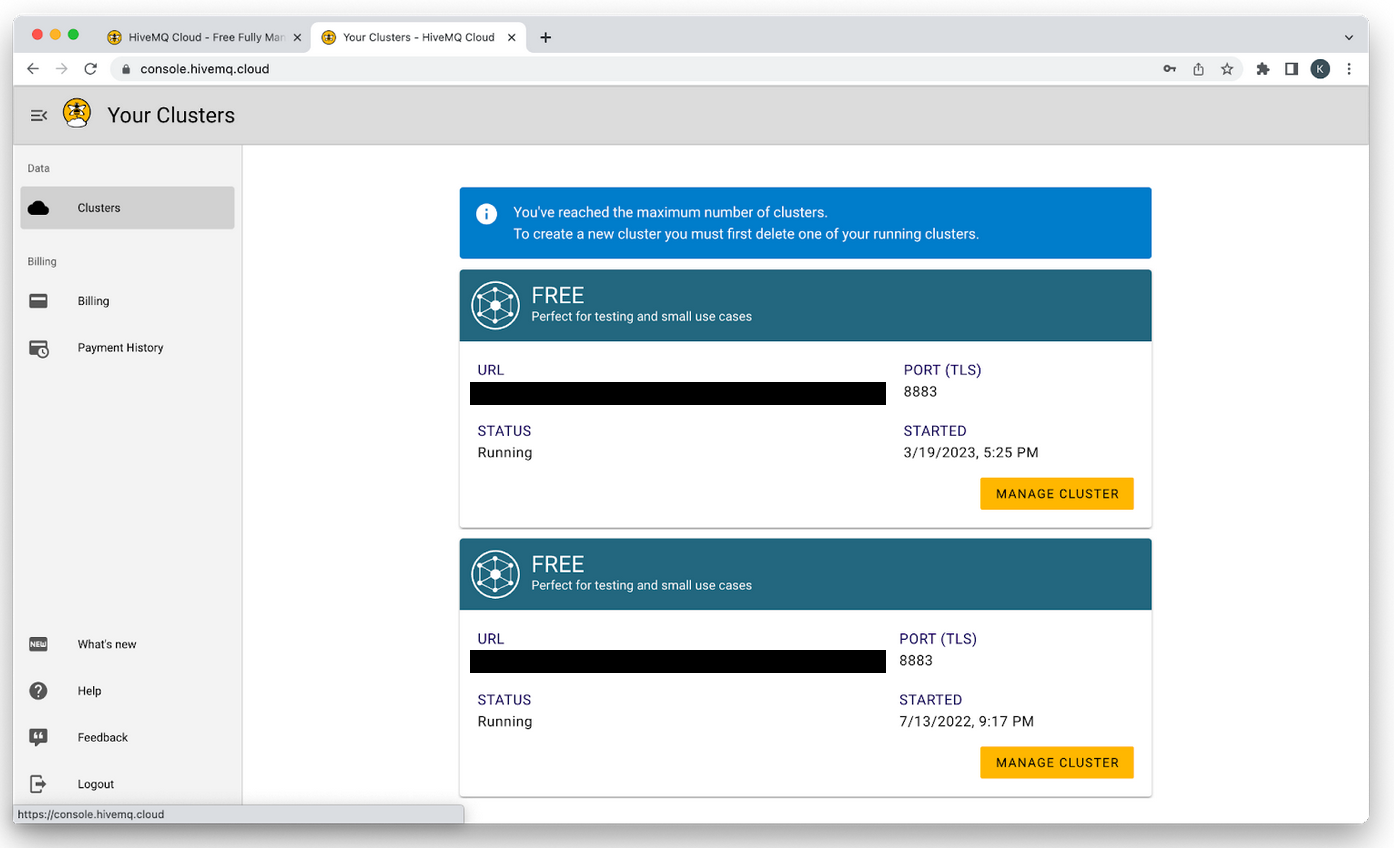Viewport: 1394px width, 848px height.
Task: Click the Payment History clock-card icon
Action: pyautogui.click(x=38, y=347)
